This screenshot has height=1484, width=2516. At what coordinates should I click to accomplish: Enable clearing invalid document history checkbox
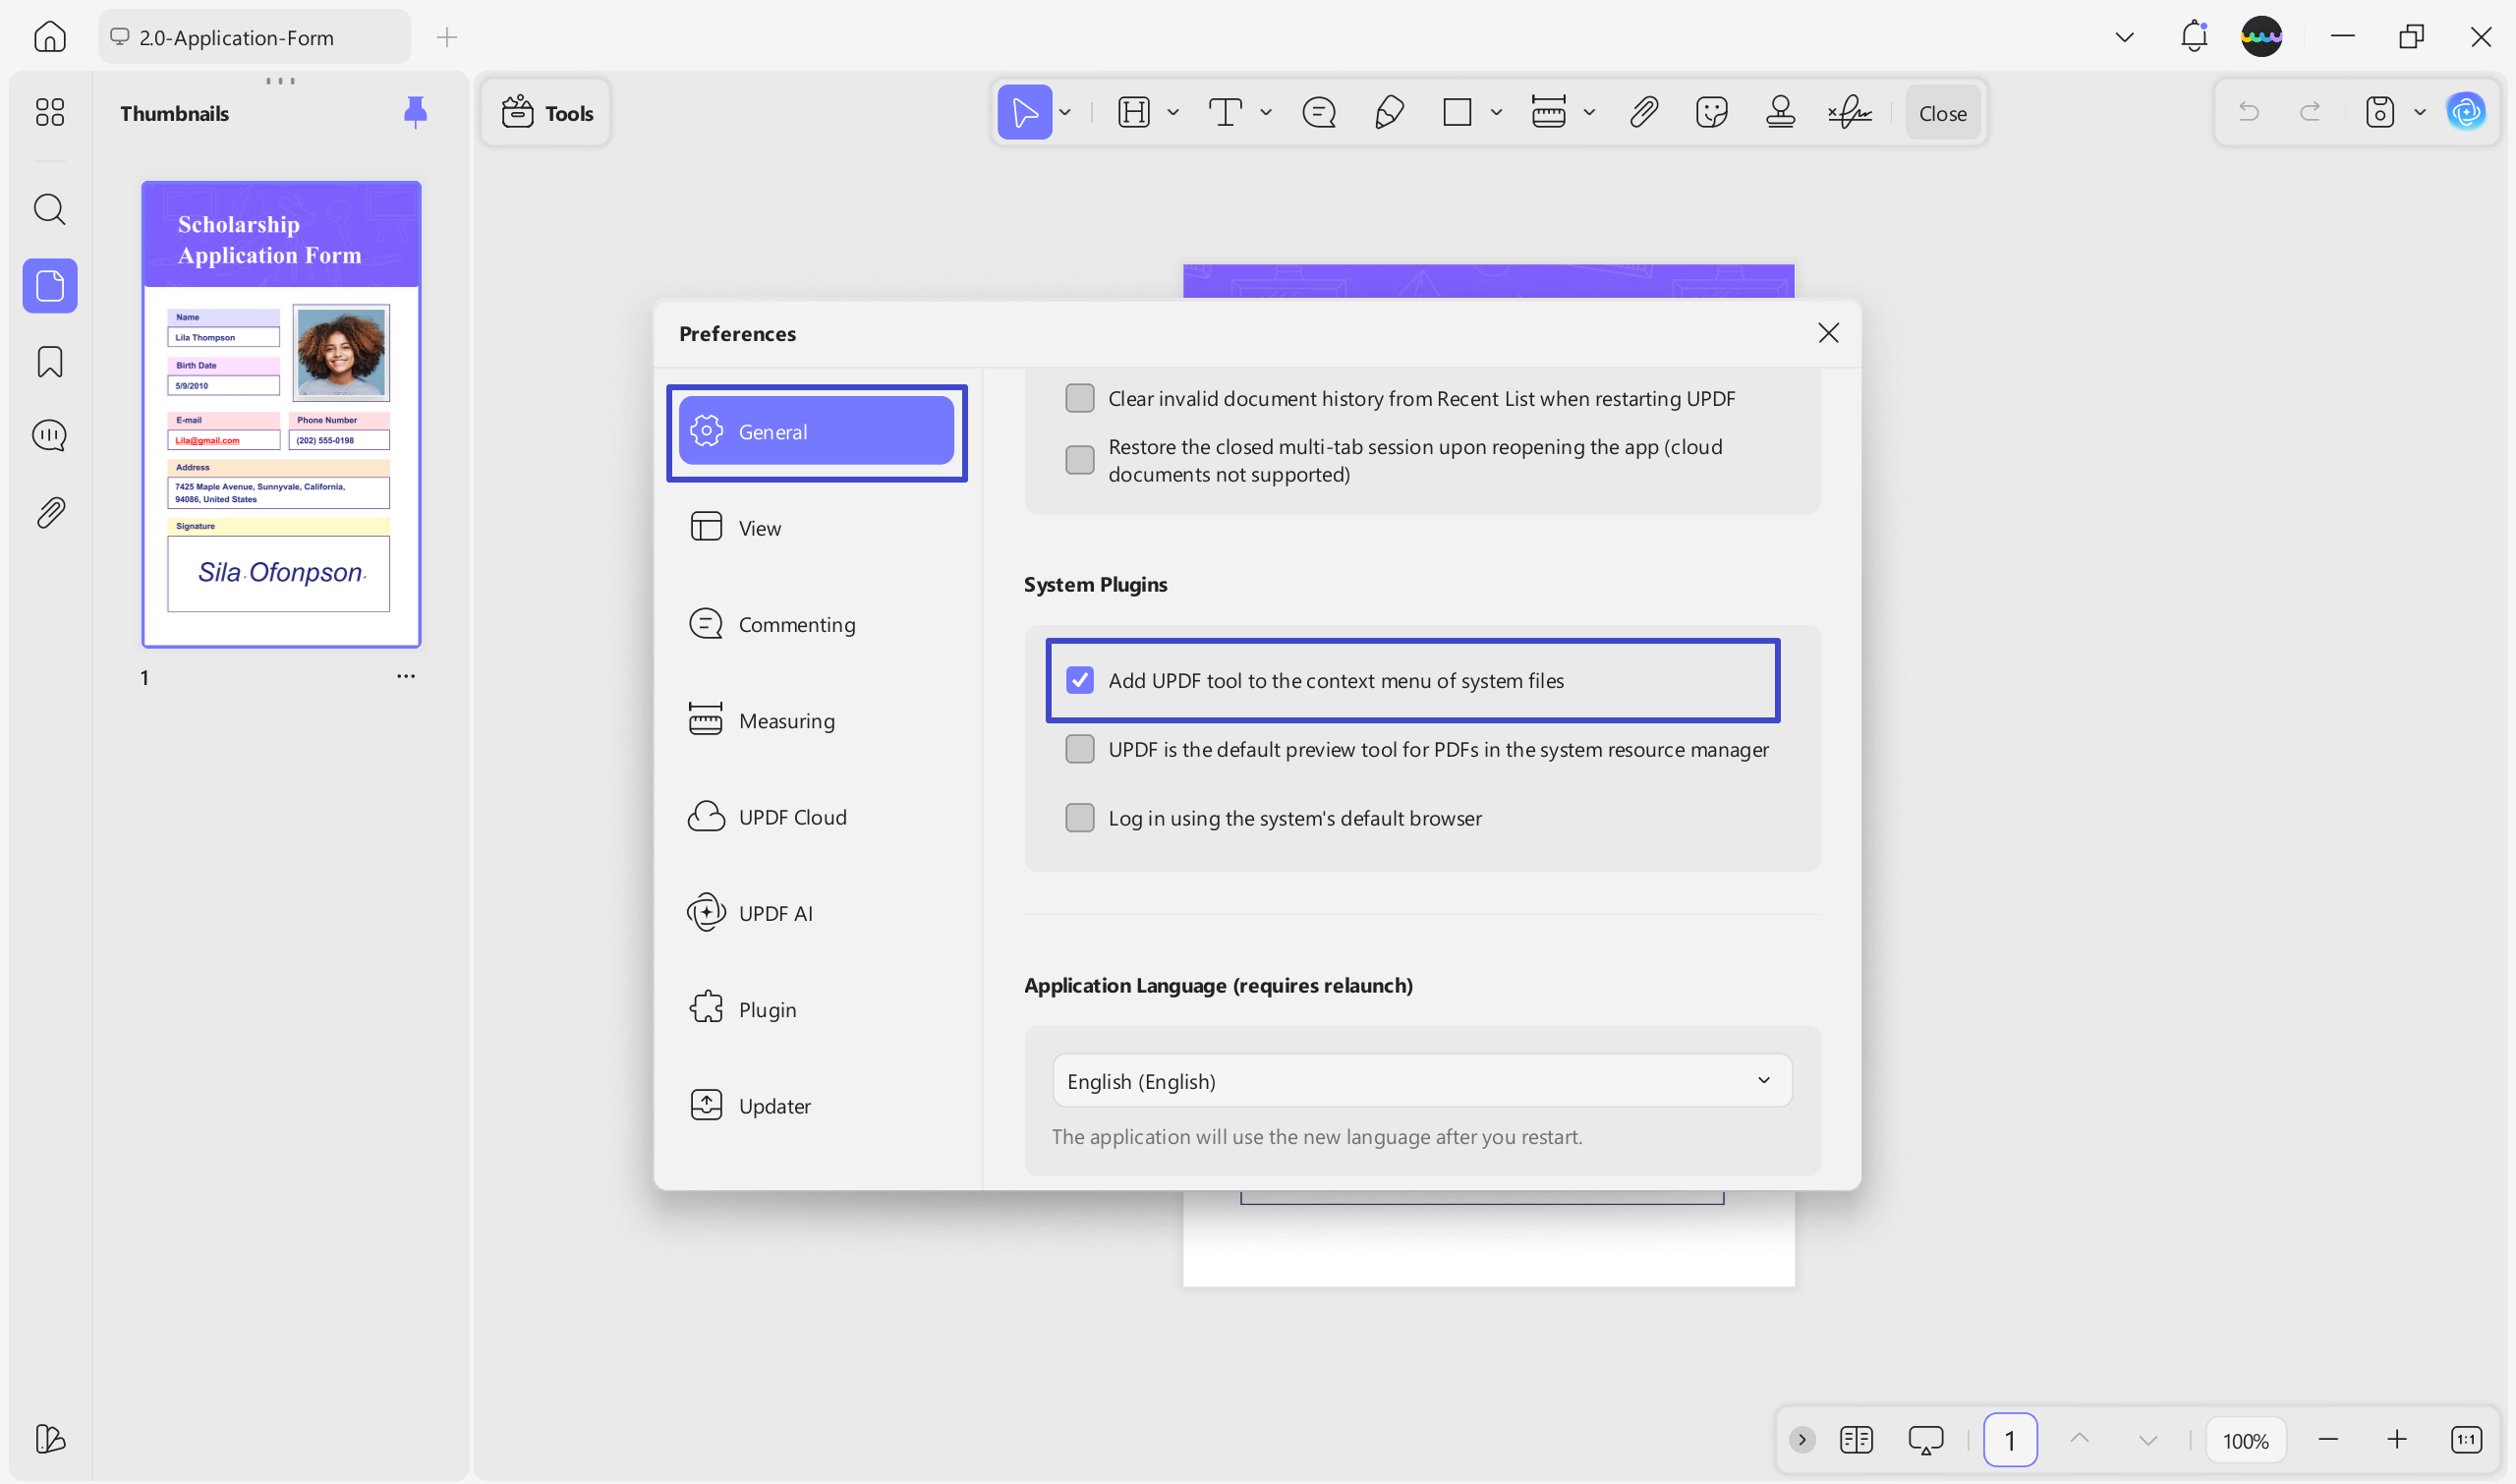click(1079, 398)
